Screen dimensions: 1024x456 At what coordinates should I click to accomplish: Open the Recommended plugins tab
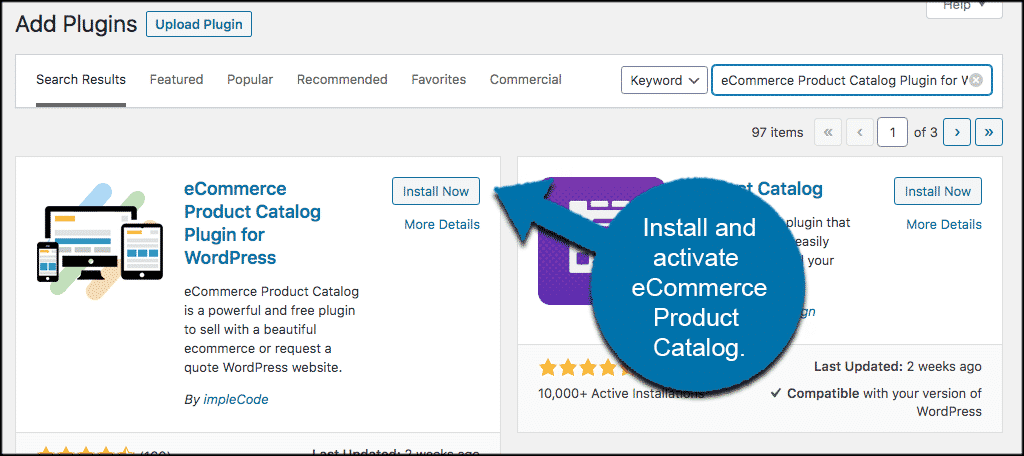pos(342,80)
